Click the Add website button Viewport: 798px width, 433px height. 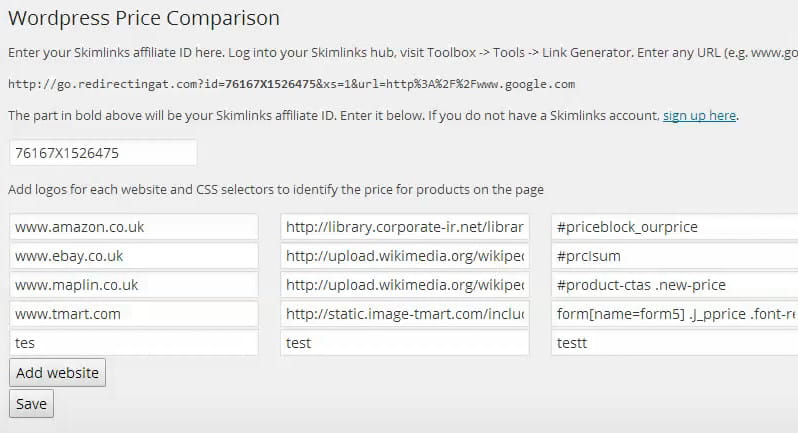[57, 373]
